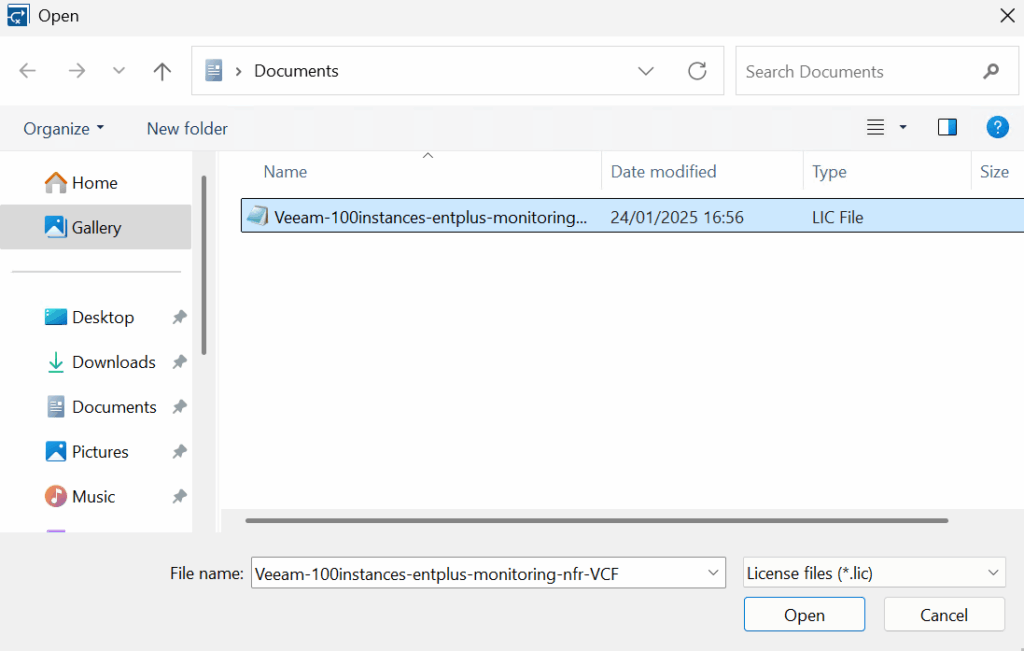Select Gallery in the navigation pane
This screenshot has height=651, width=1024.
point(96,227)
